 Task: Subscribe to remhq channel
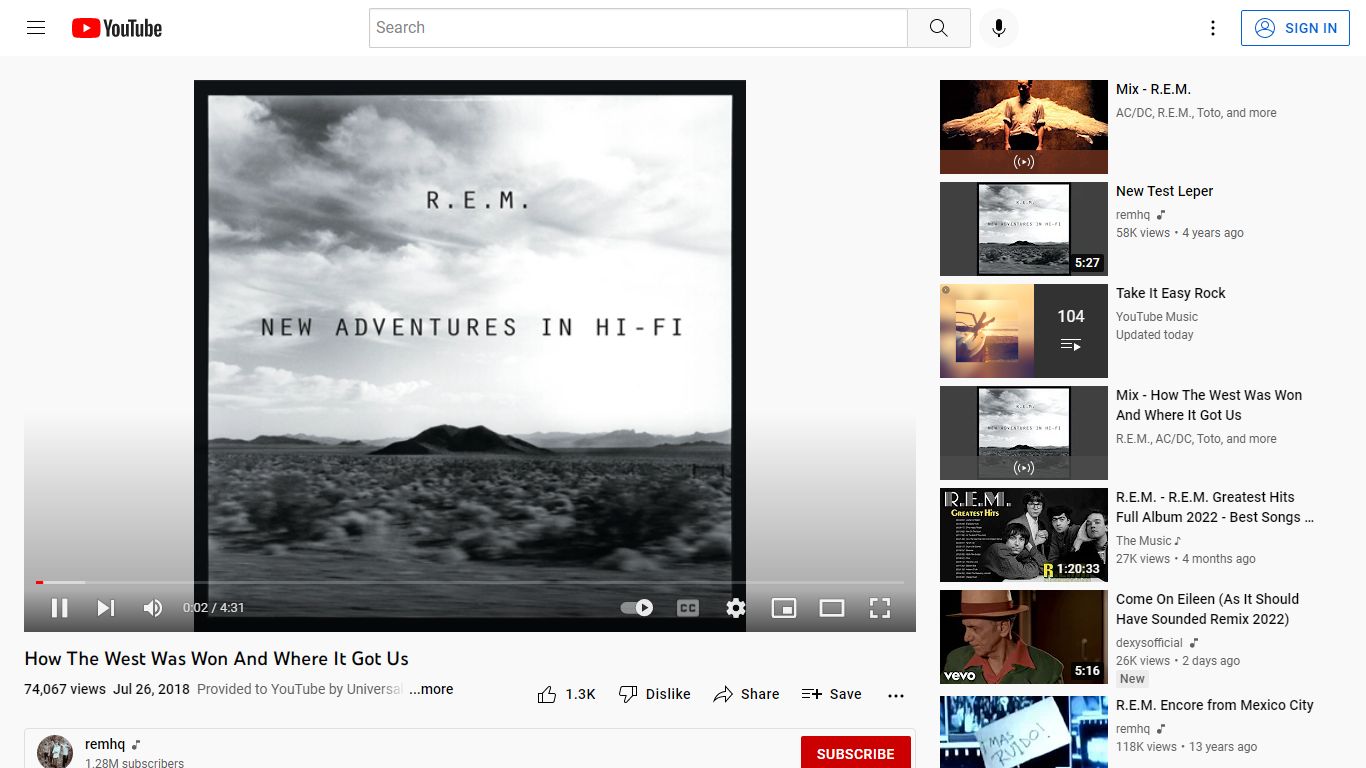coord(856,754)
